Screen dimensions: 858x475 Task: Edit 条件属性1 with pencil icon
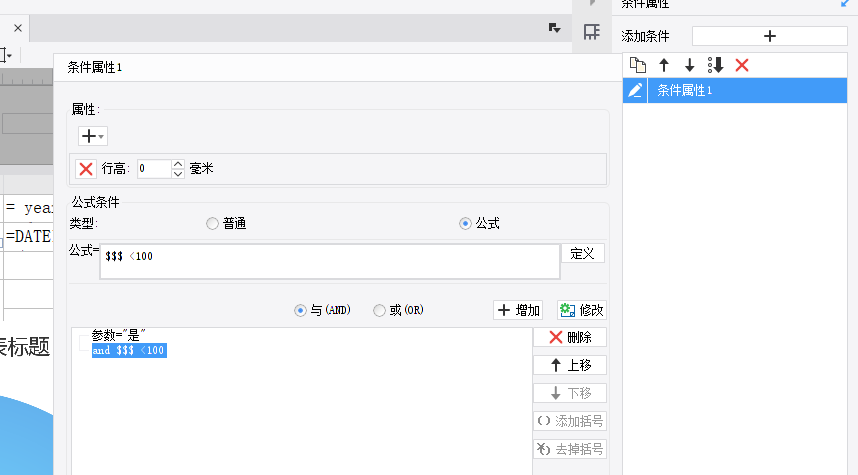coord(635,90)
